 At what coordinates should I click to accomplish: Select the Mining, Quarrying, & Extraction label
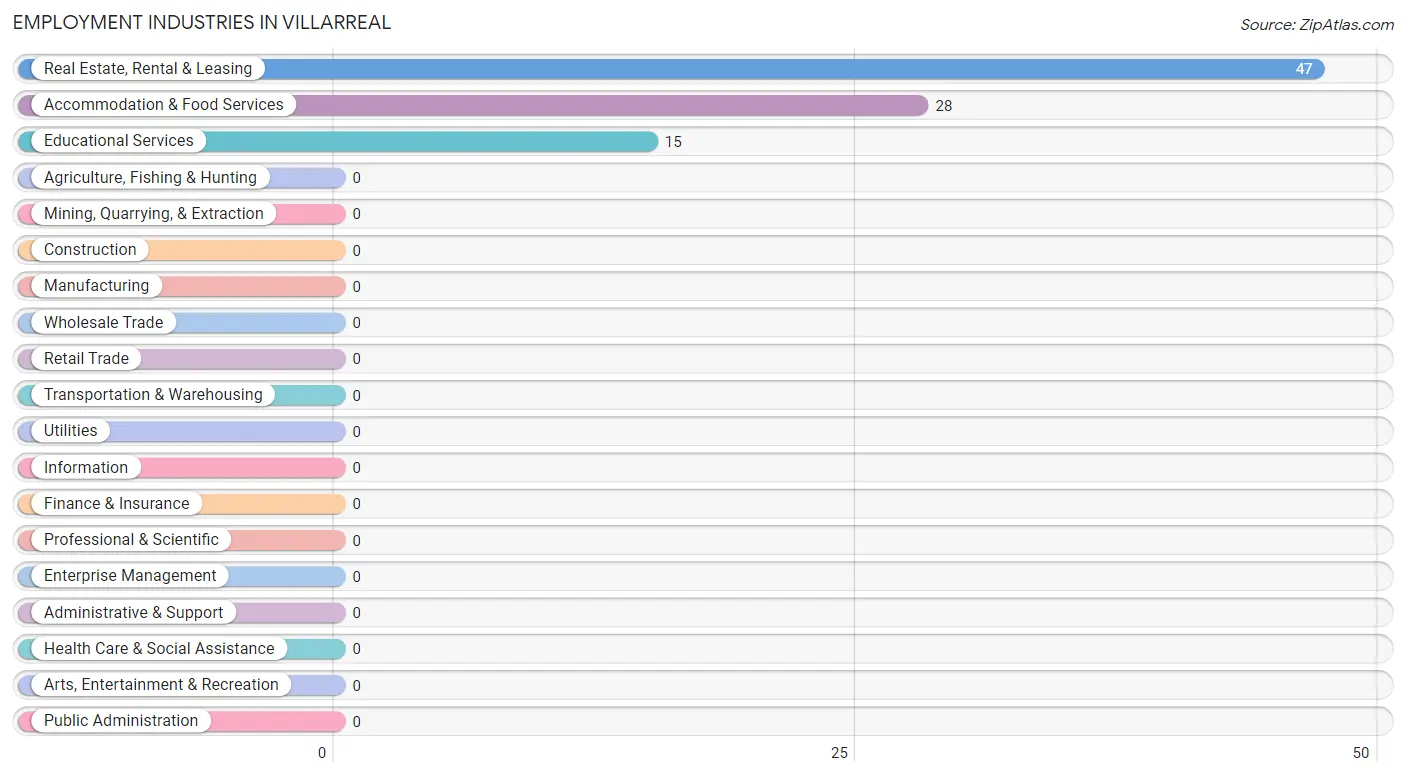pos(154,214)
